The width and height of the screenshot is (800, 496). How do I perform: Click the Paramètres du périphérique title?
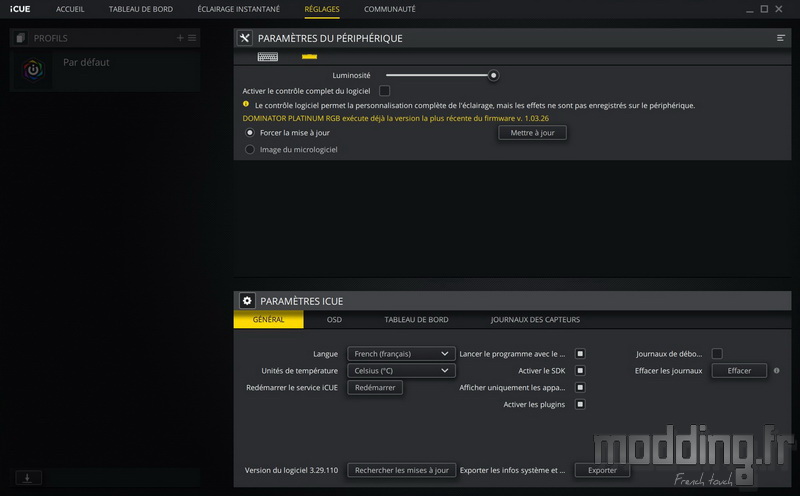coord(330,38)
